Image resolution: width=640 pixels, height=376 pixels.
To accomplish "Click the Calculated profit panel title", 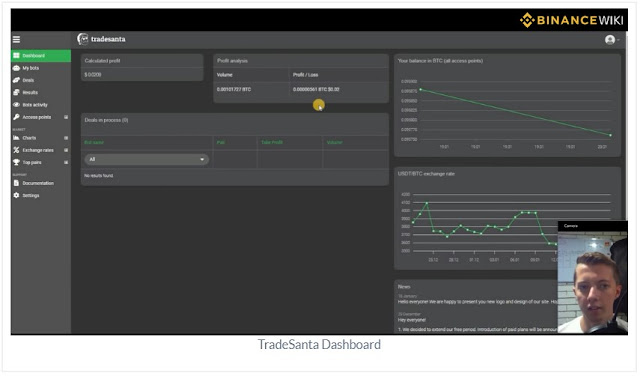I will pos(102,60).
